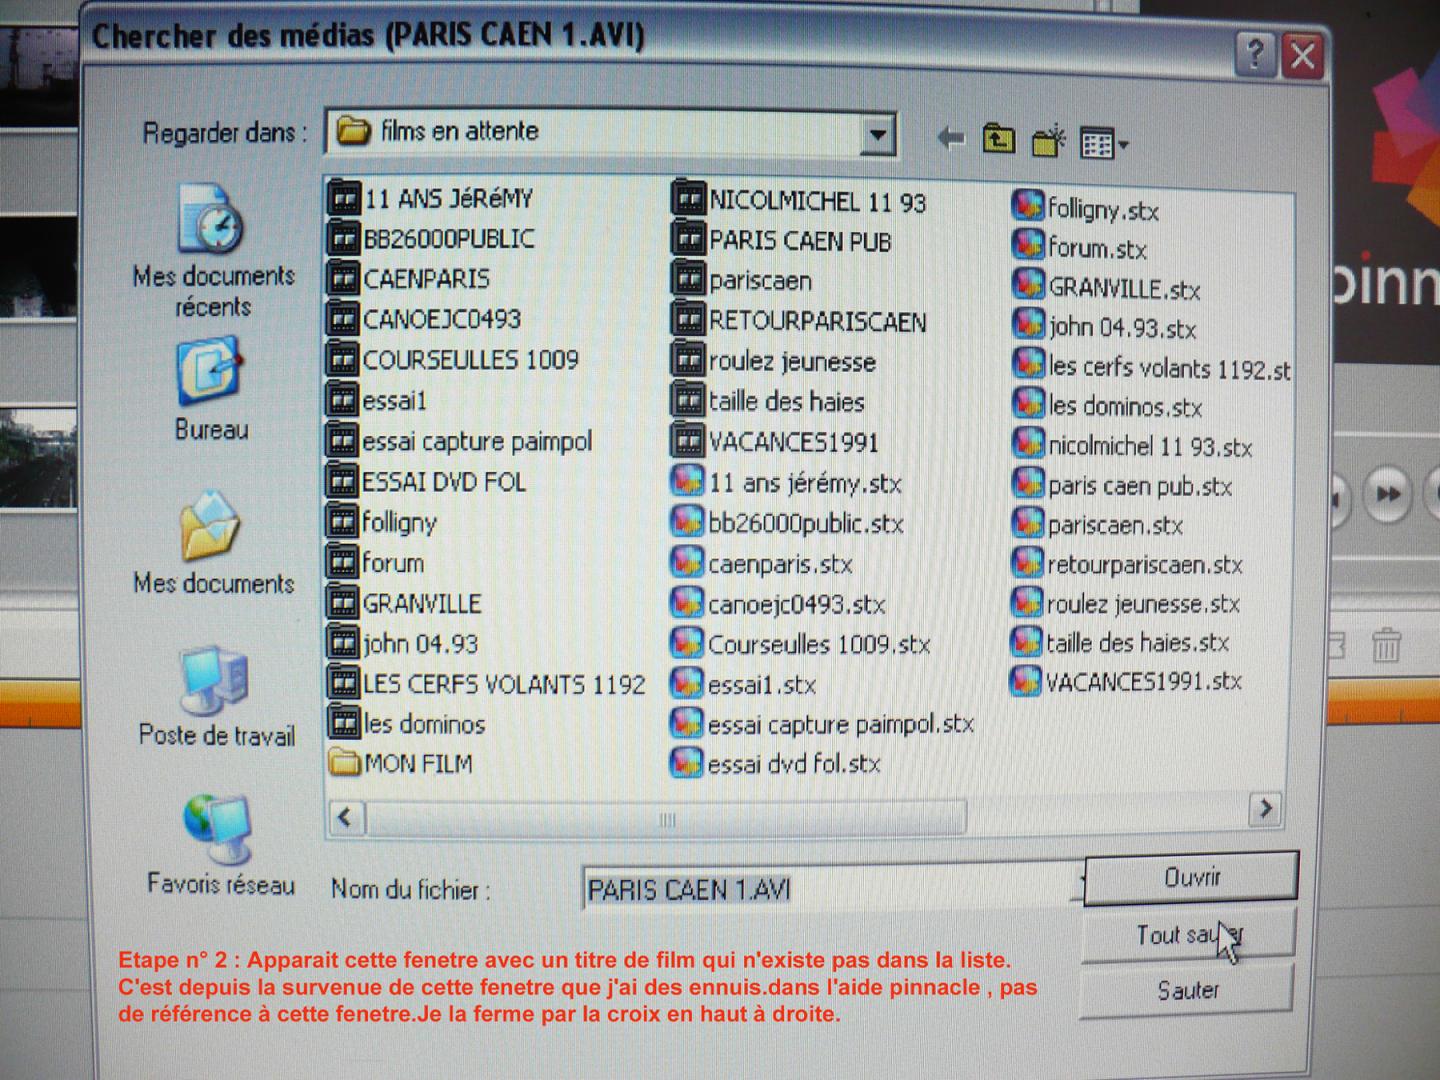Open 'Favoris réseau' shortcut
The height and width of the screenshot is (1080, 1440).
(x=220, y=846)
